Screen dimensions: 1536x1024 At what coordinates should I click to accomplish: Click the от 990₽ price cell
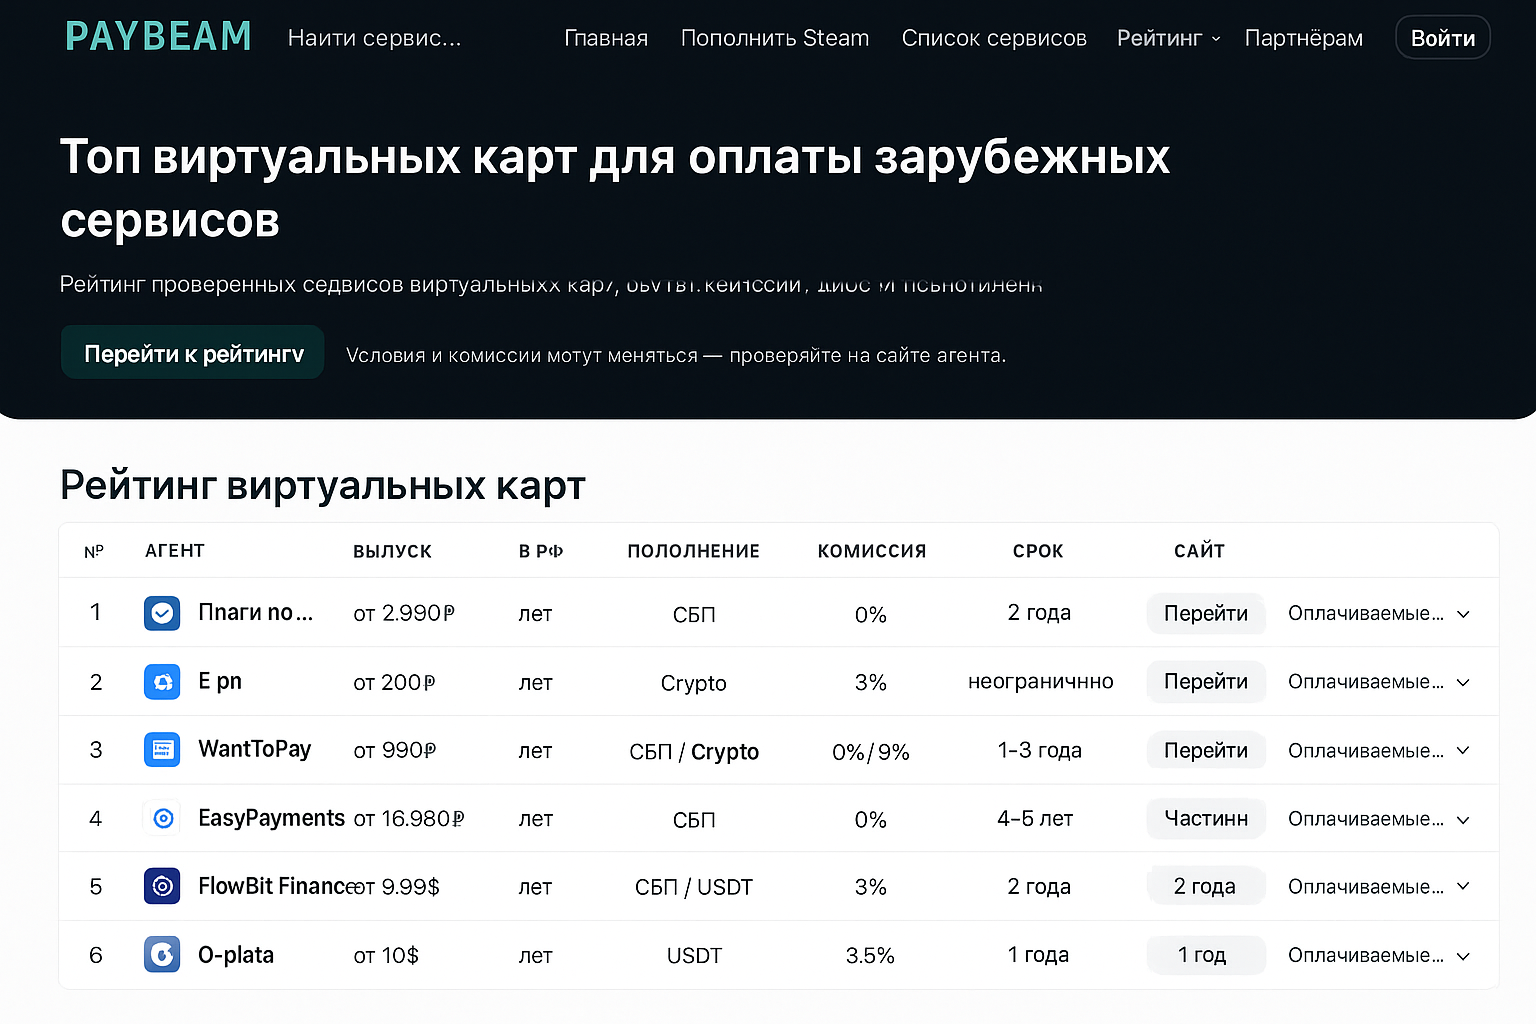click(394, 750)
